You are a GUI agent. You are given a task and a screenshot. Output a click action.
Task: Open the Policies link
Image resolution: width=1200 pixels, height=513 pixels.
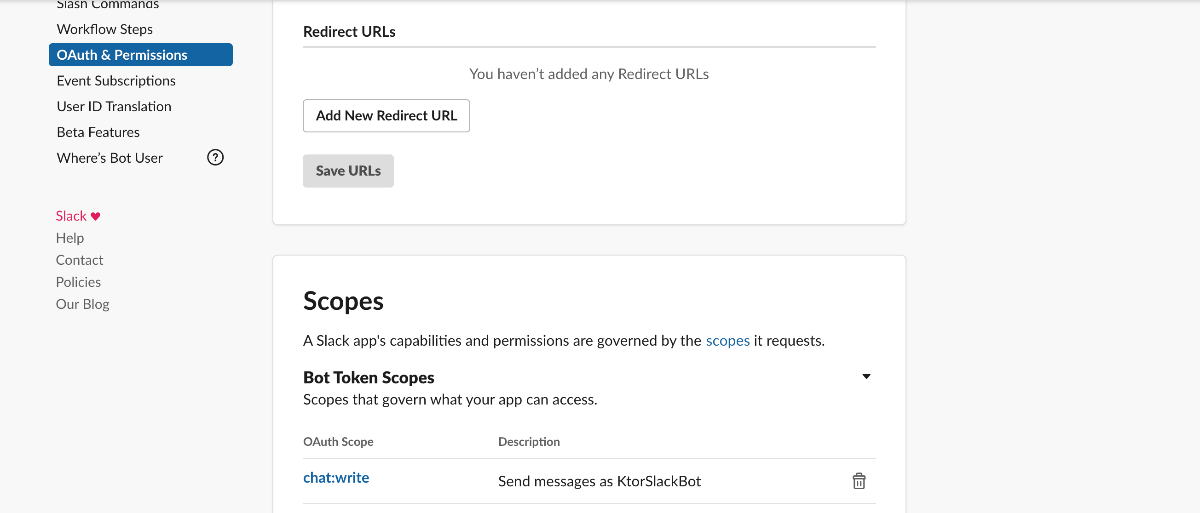pyautogui.click(x=78, y=282)
